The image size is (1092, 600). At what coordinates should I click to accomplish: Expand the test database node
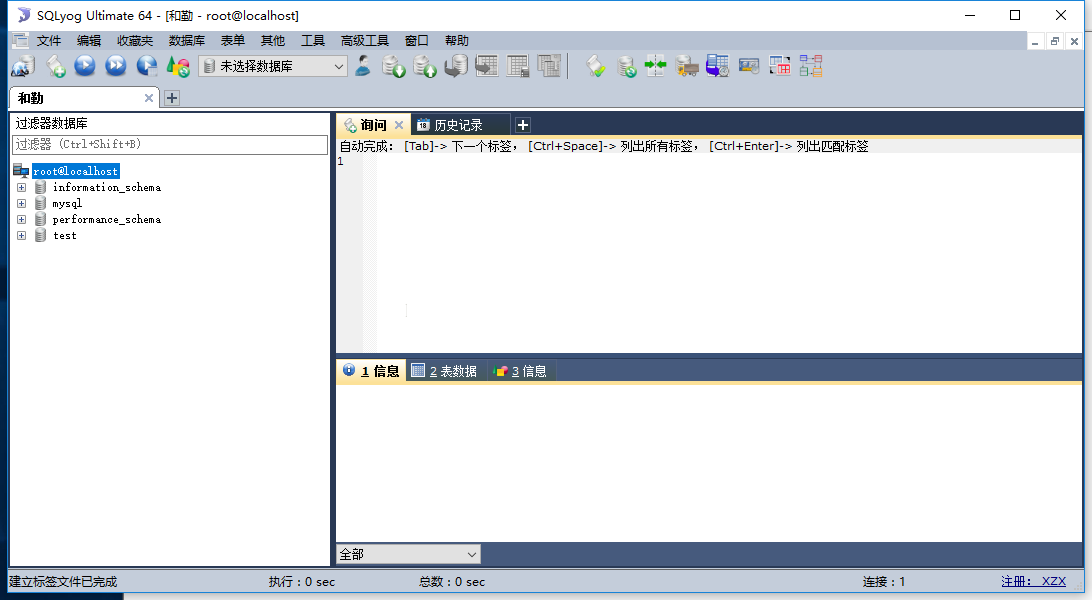coord(22,235)
